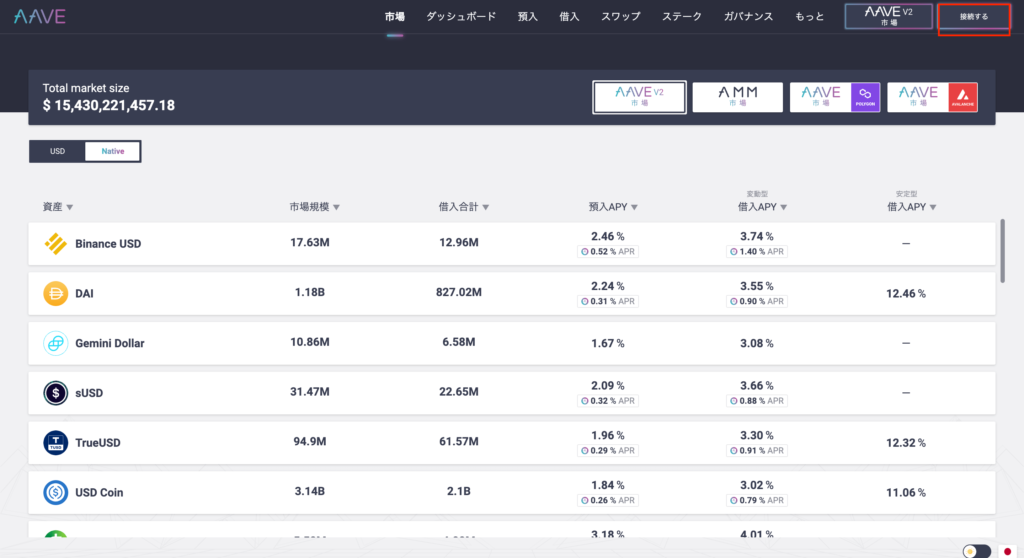
Task: Open the AAVE V2 市場 selector in header
Action: 888,16
